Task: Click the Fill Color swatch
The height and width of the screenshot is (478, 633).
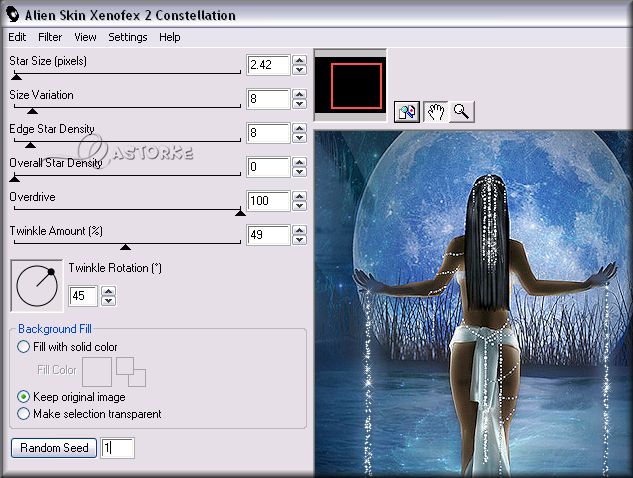Action: coord(97,372)
